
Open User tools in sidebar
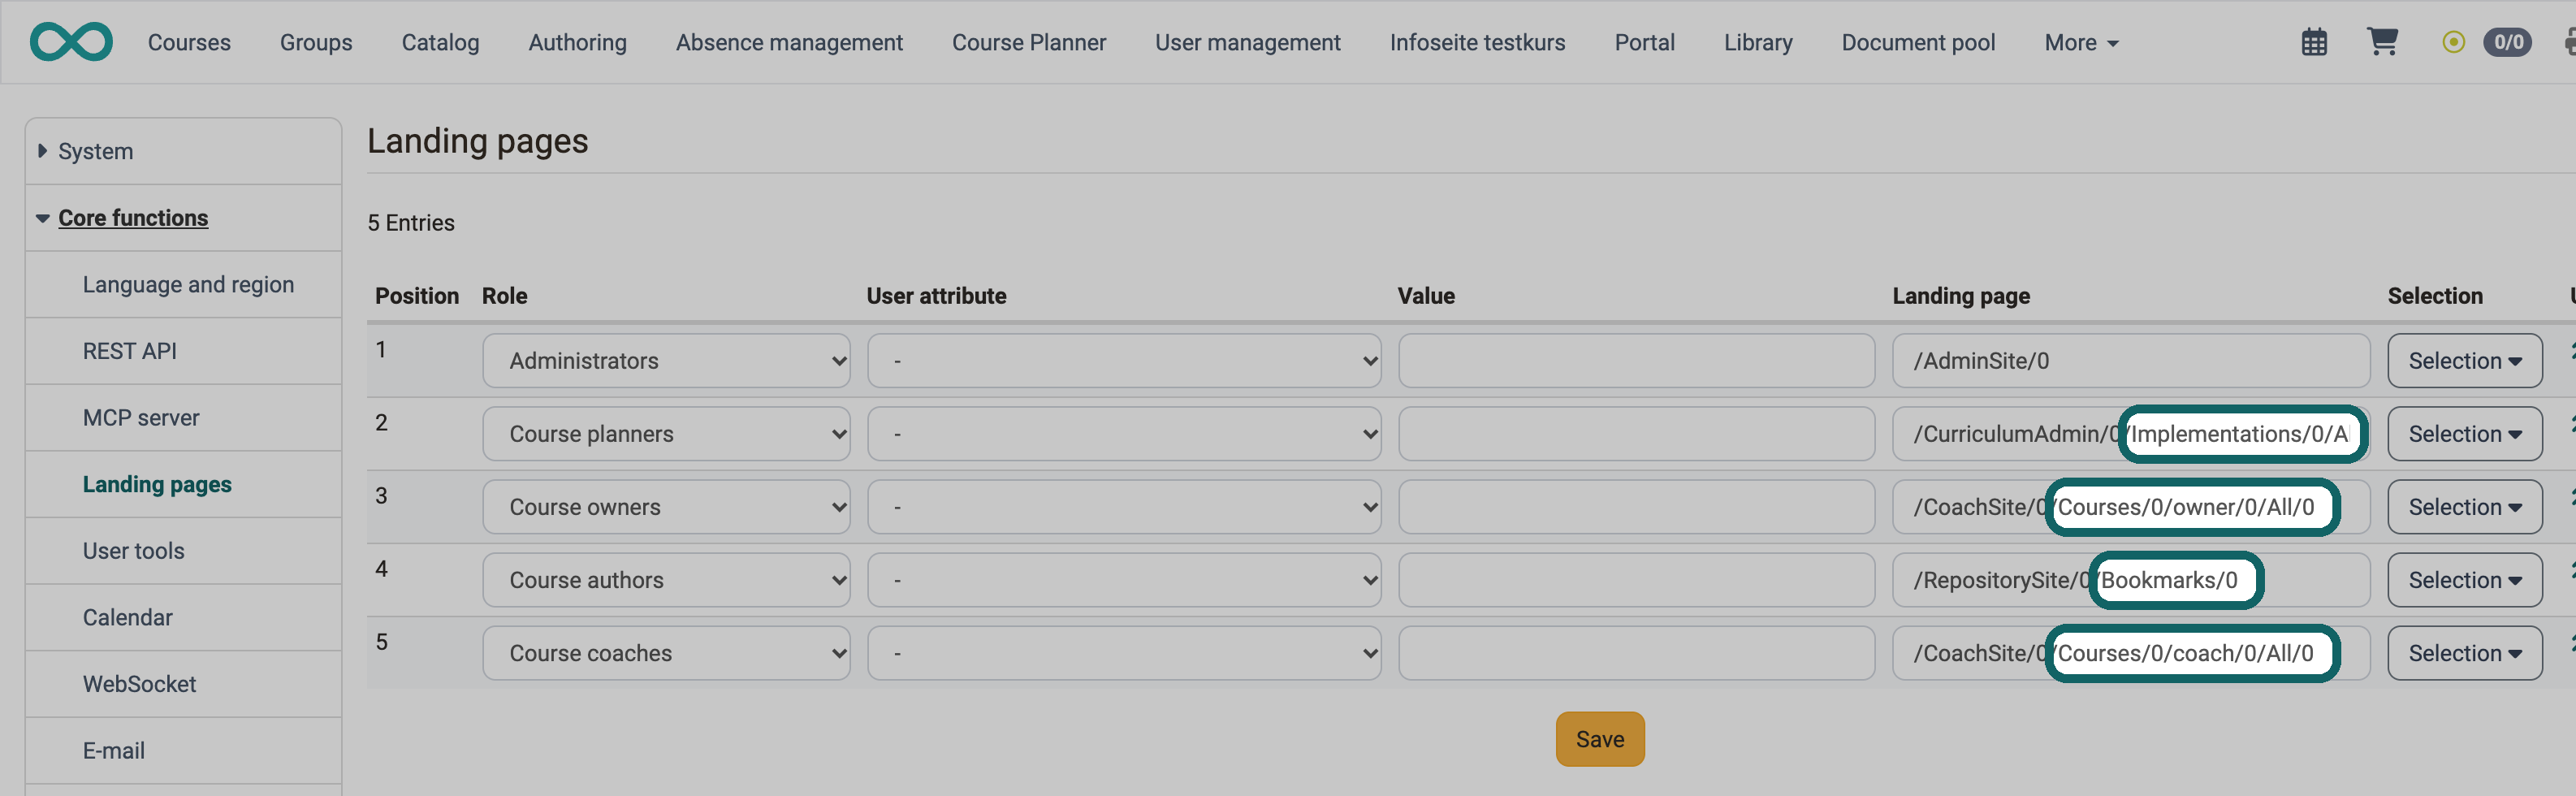click(134, 551)
